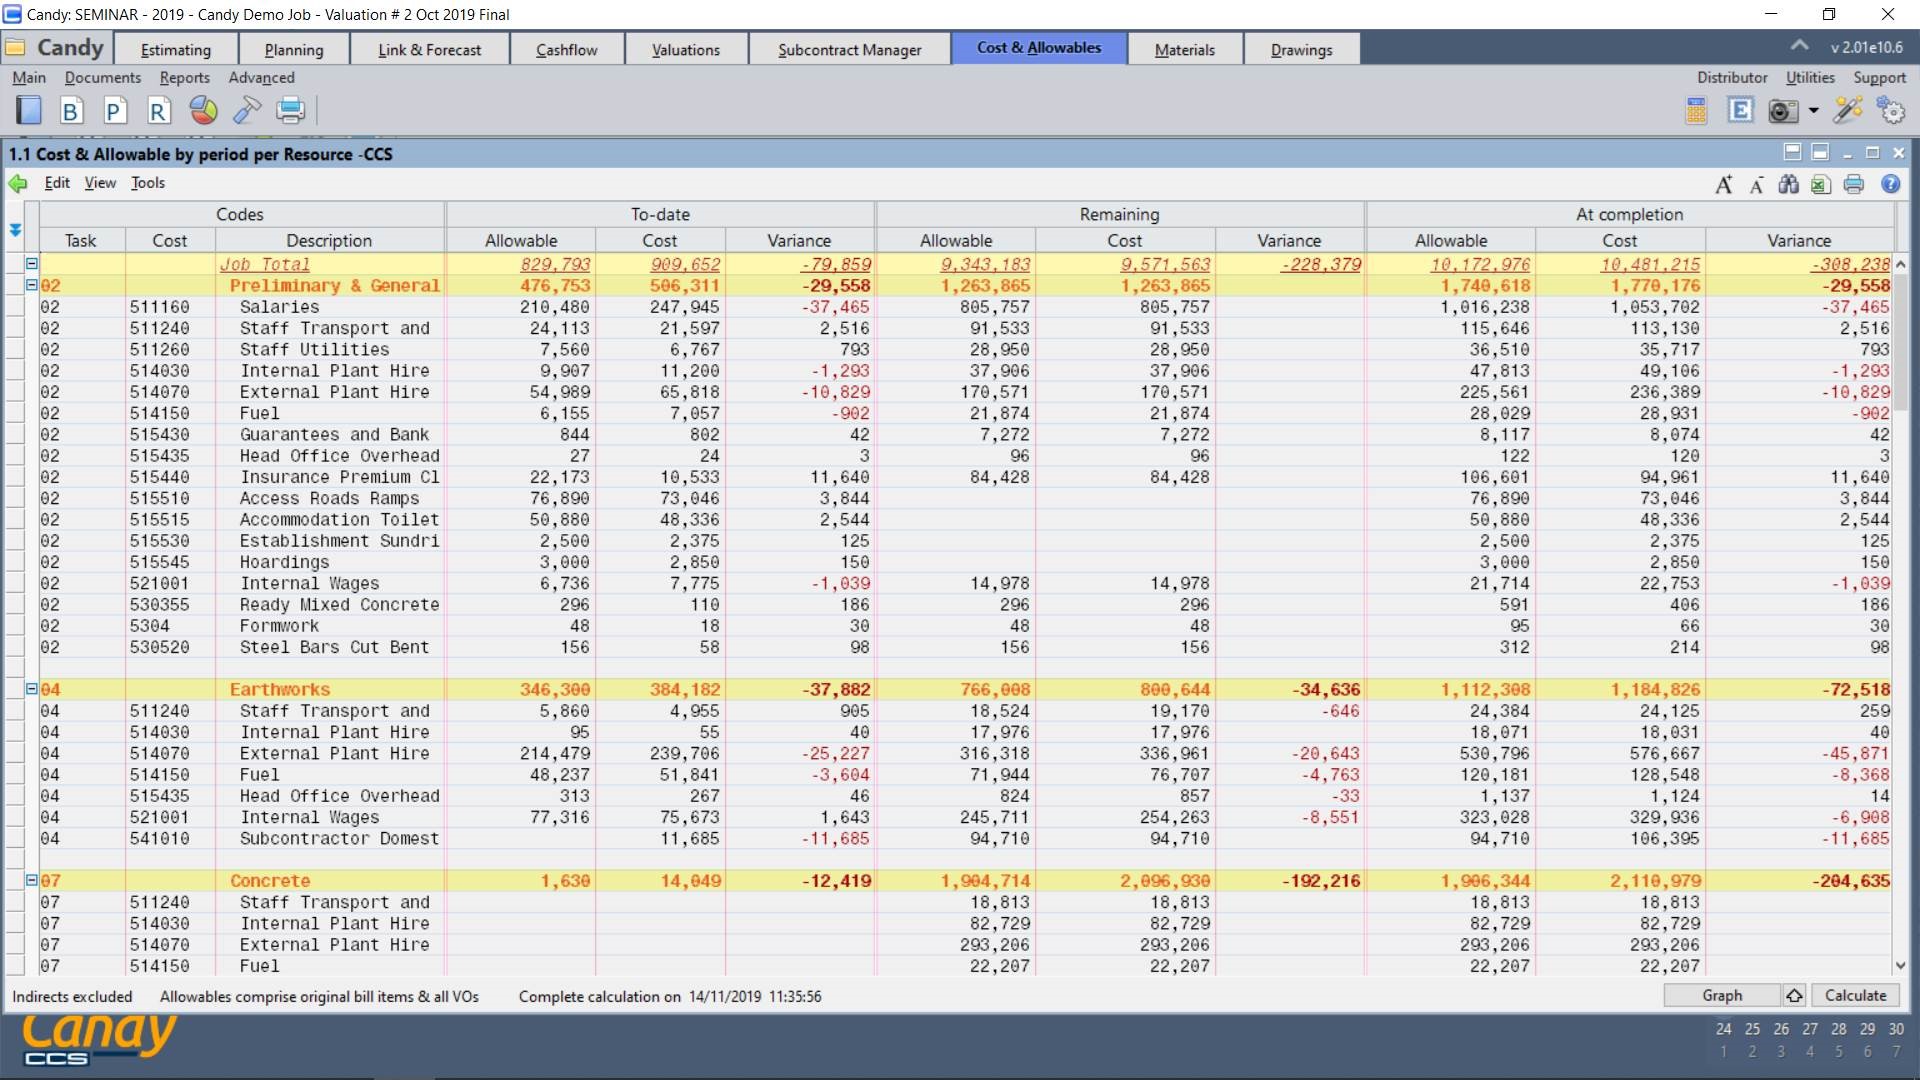Screen dimensions: 1920x1080
Task: Toggle the Sigma E totals button
Action: [x=1740, y=110]
